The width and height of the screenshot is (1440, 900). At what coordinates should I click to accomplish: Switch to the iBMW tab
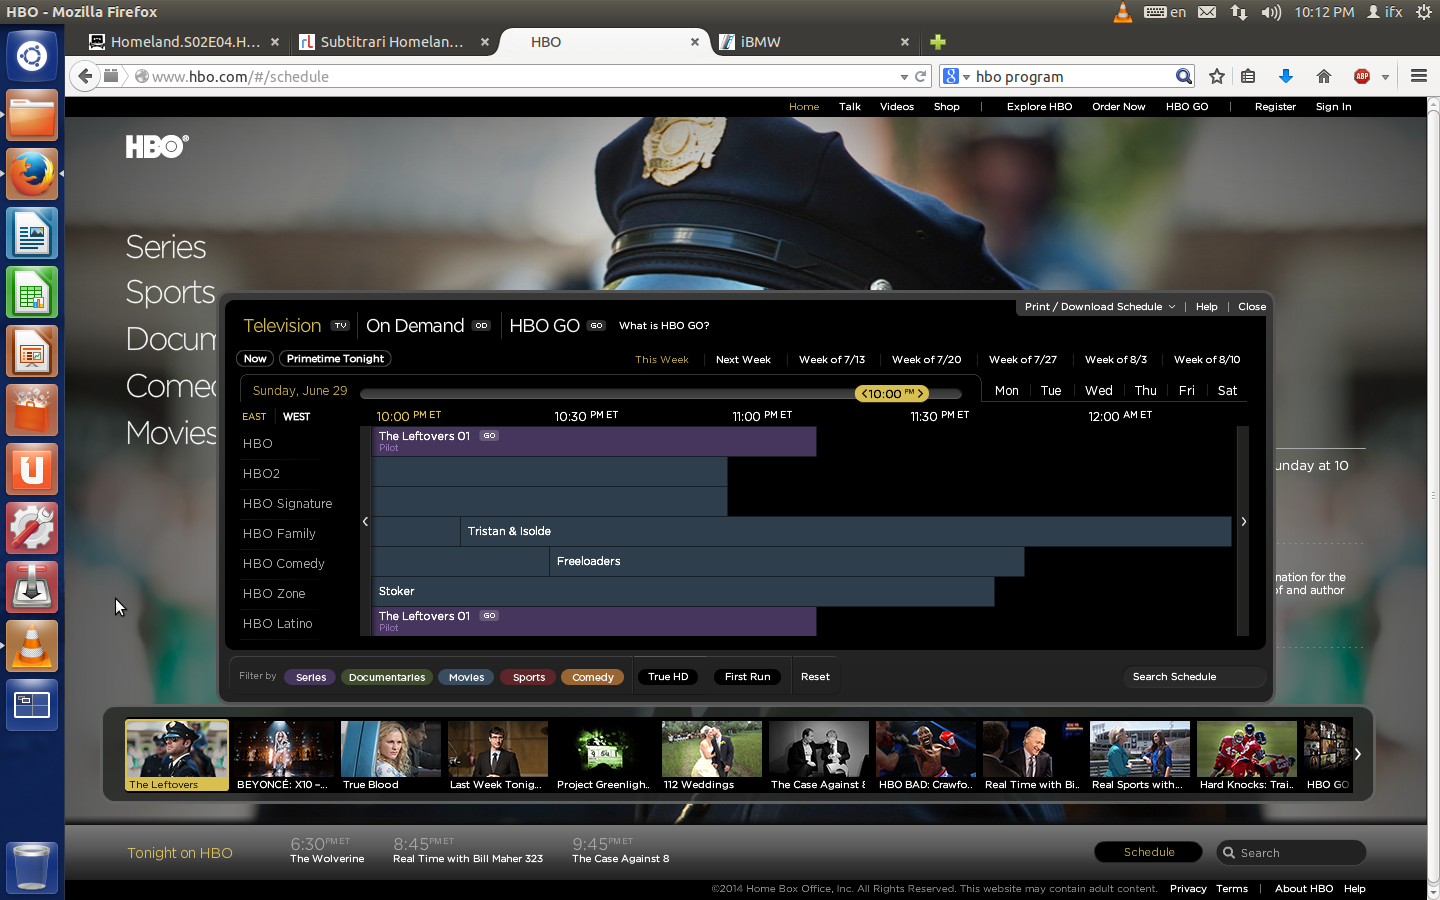point(814,42)
